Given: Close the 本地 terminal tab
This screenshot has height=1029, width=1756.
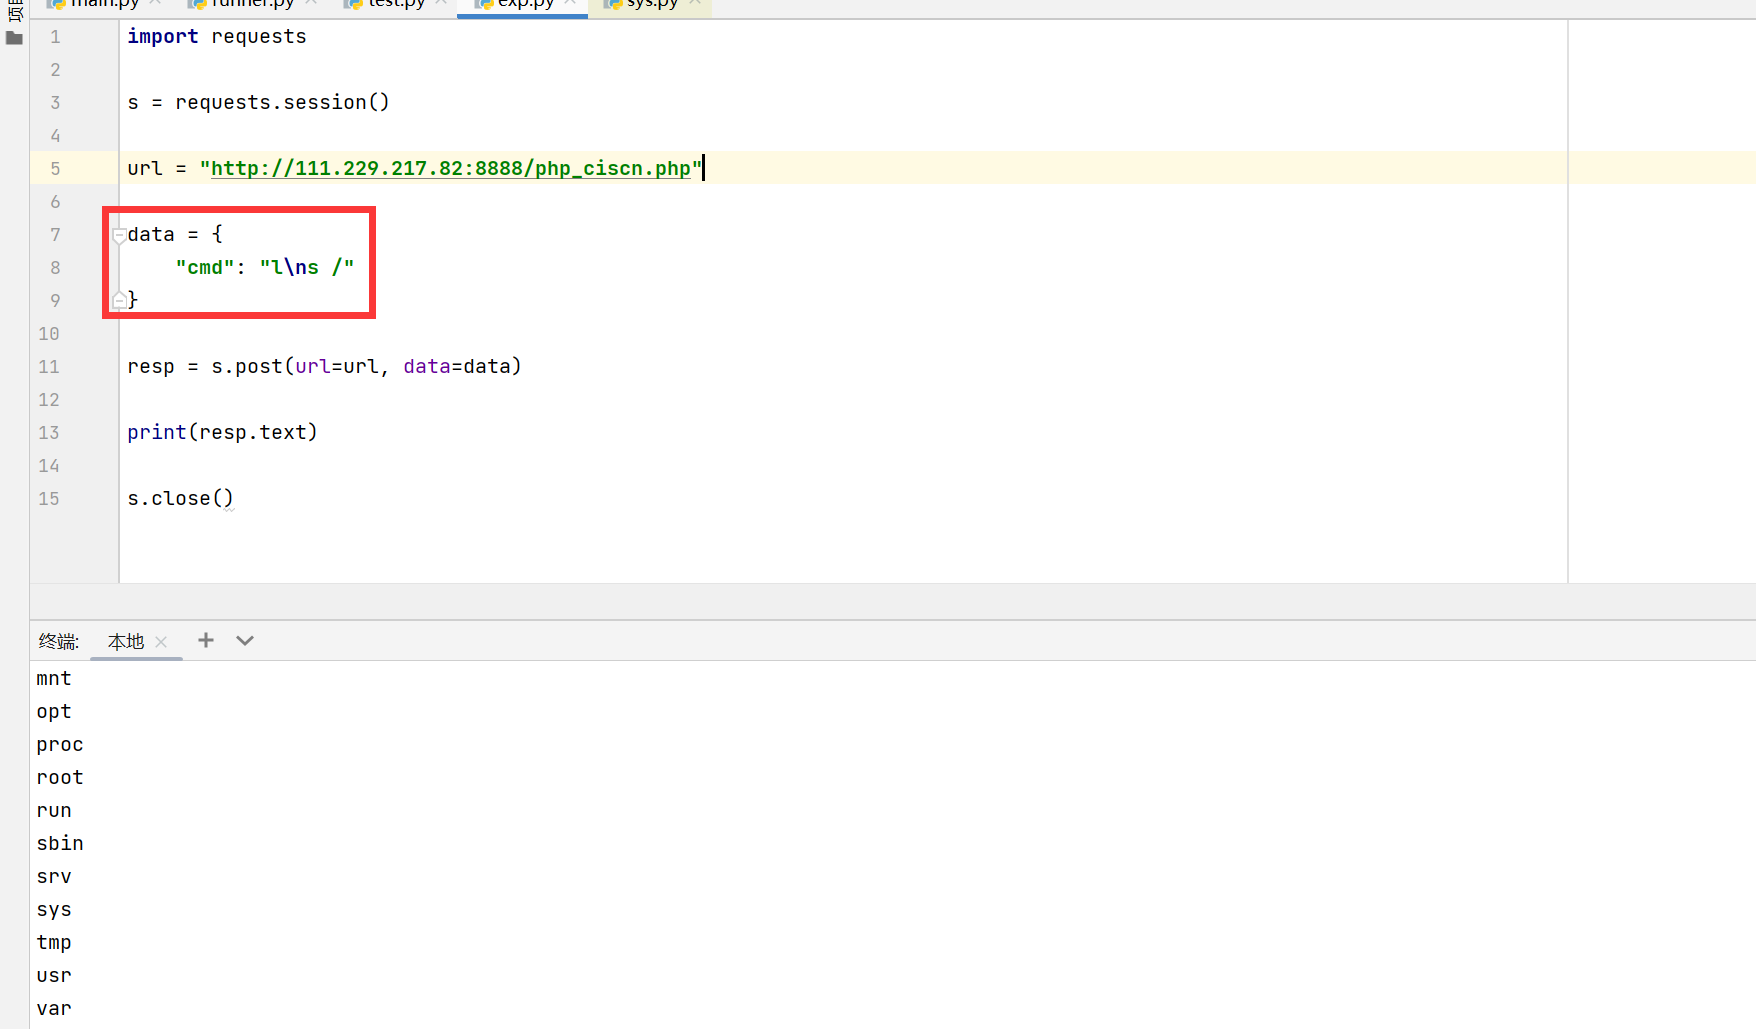Looking at the screenshot, I should (161, 642).
